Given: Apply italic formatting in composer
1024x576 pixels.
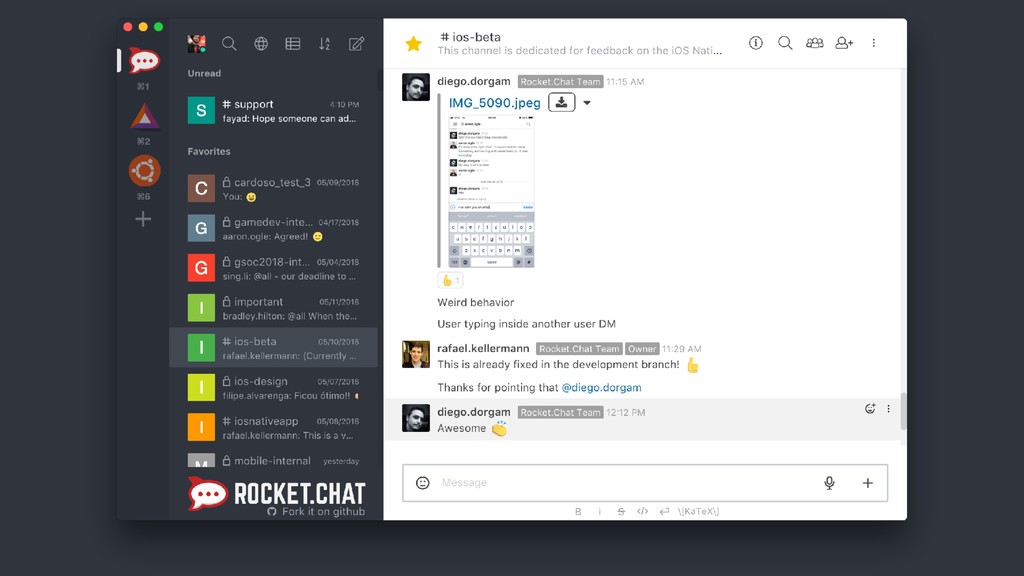Looking at the screenshot, I should click(x=600, y=511).
